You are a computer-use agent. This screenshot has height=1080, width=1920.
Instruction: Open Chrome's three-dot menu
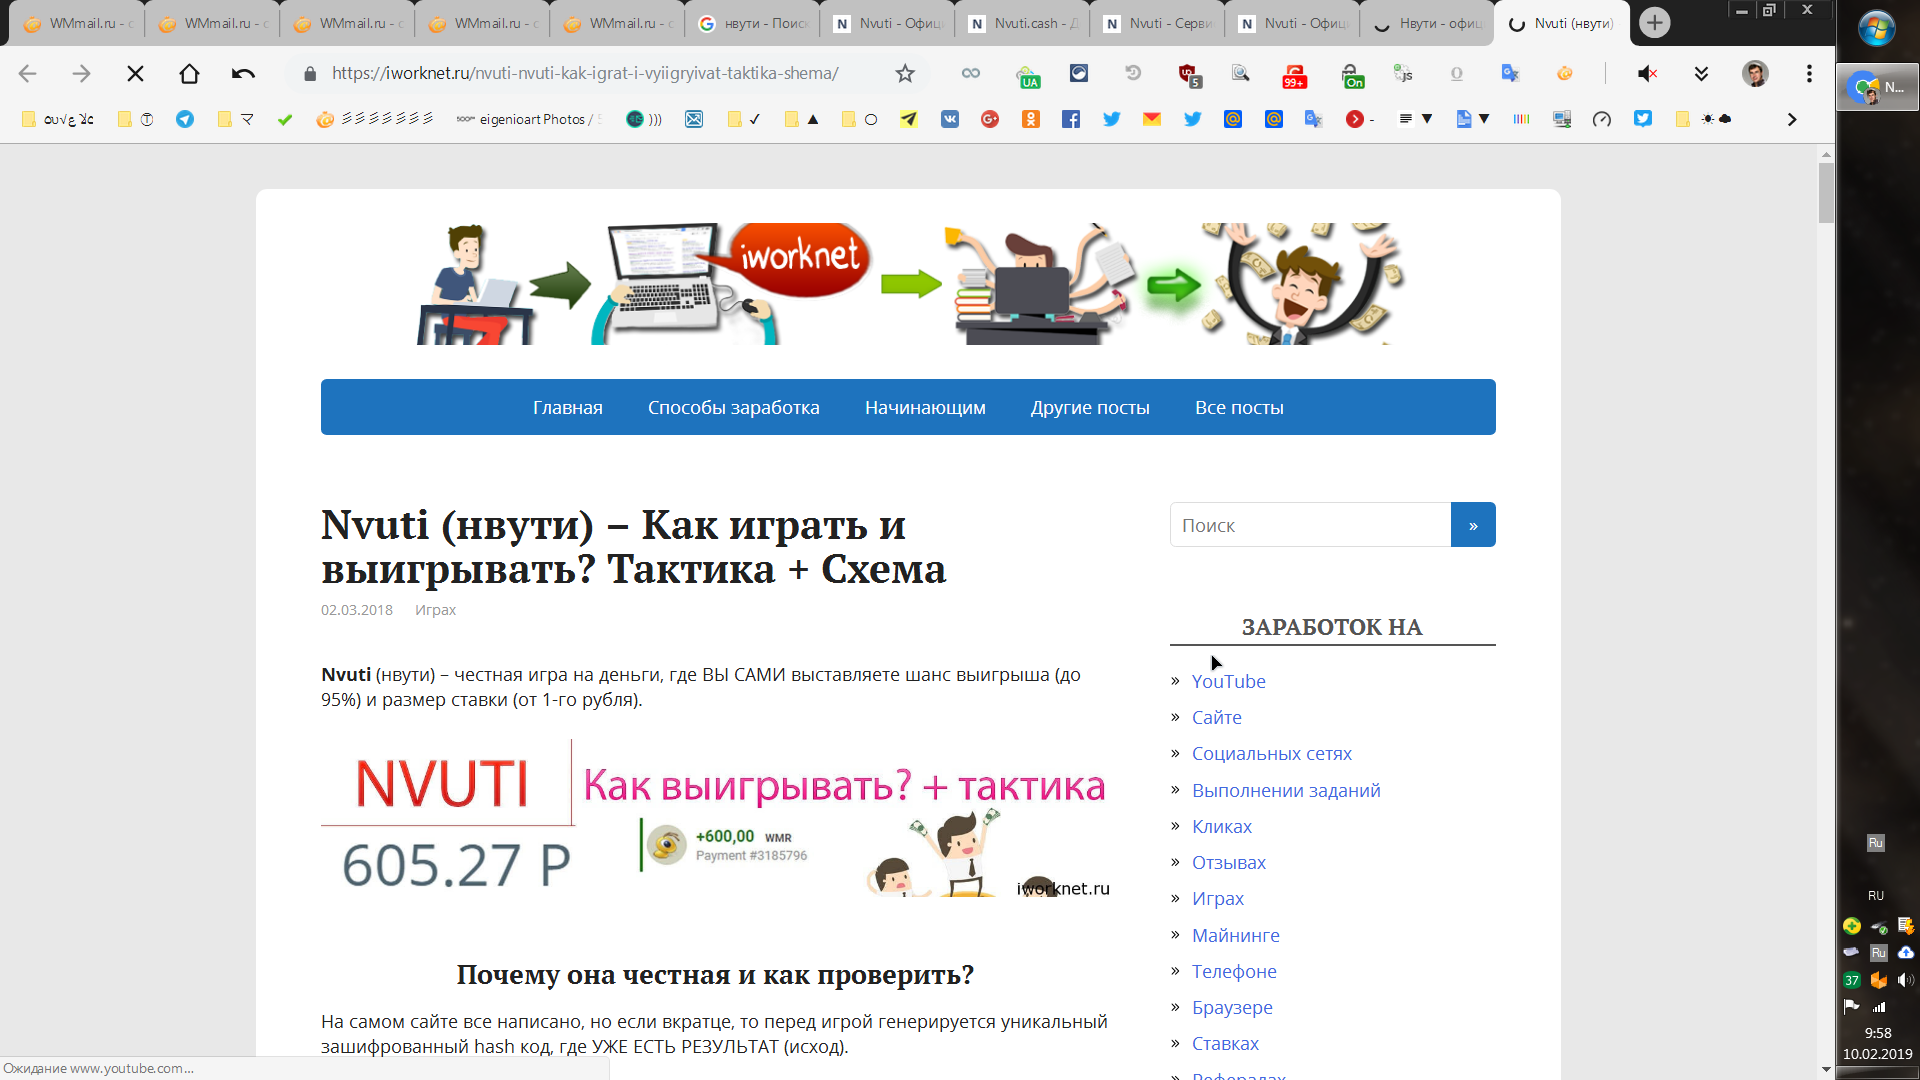[1808, 73]
